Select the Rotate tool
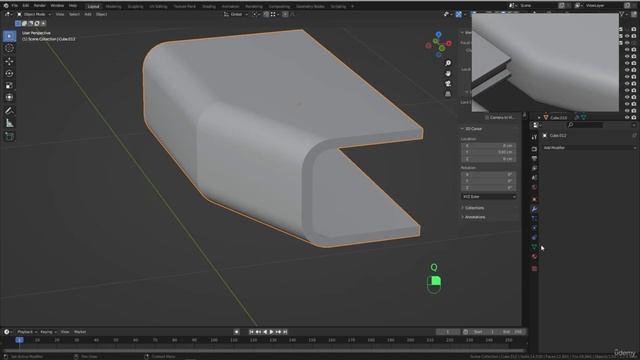640x360 pixels. pos(9,73)
